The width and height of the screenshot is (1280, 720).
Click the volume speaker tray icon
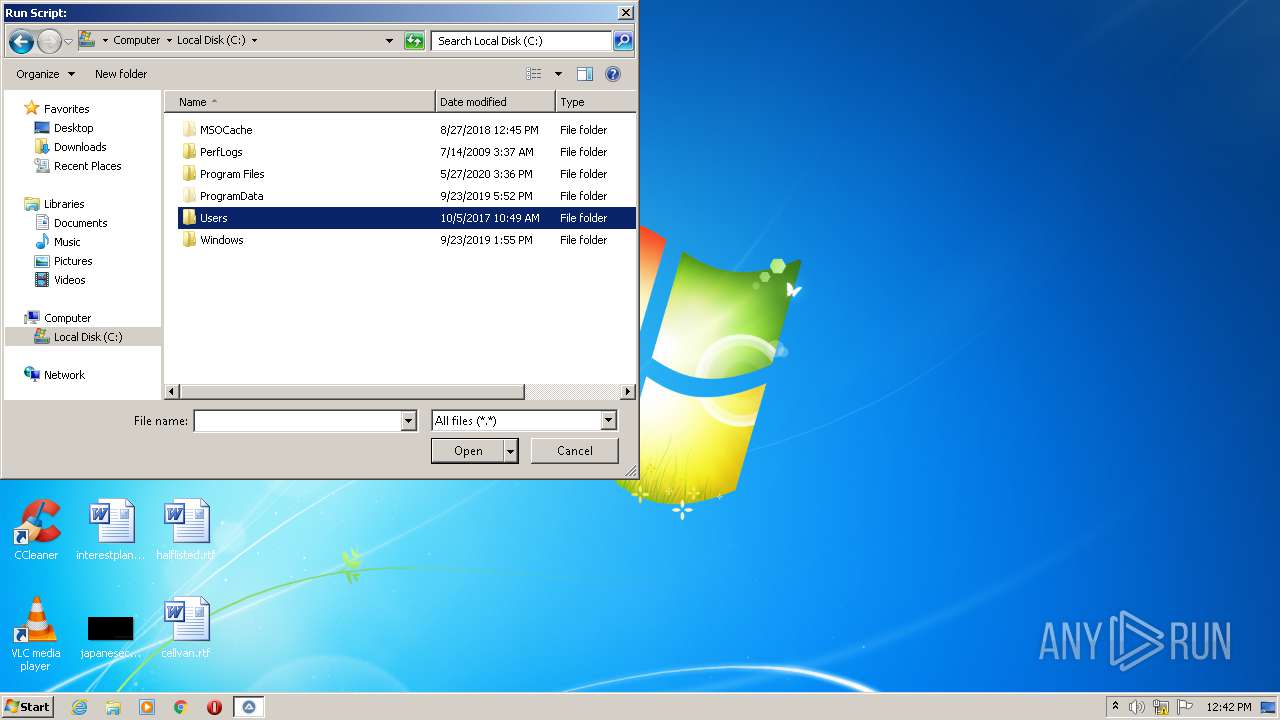coord(1137,707)
